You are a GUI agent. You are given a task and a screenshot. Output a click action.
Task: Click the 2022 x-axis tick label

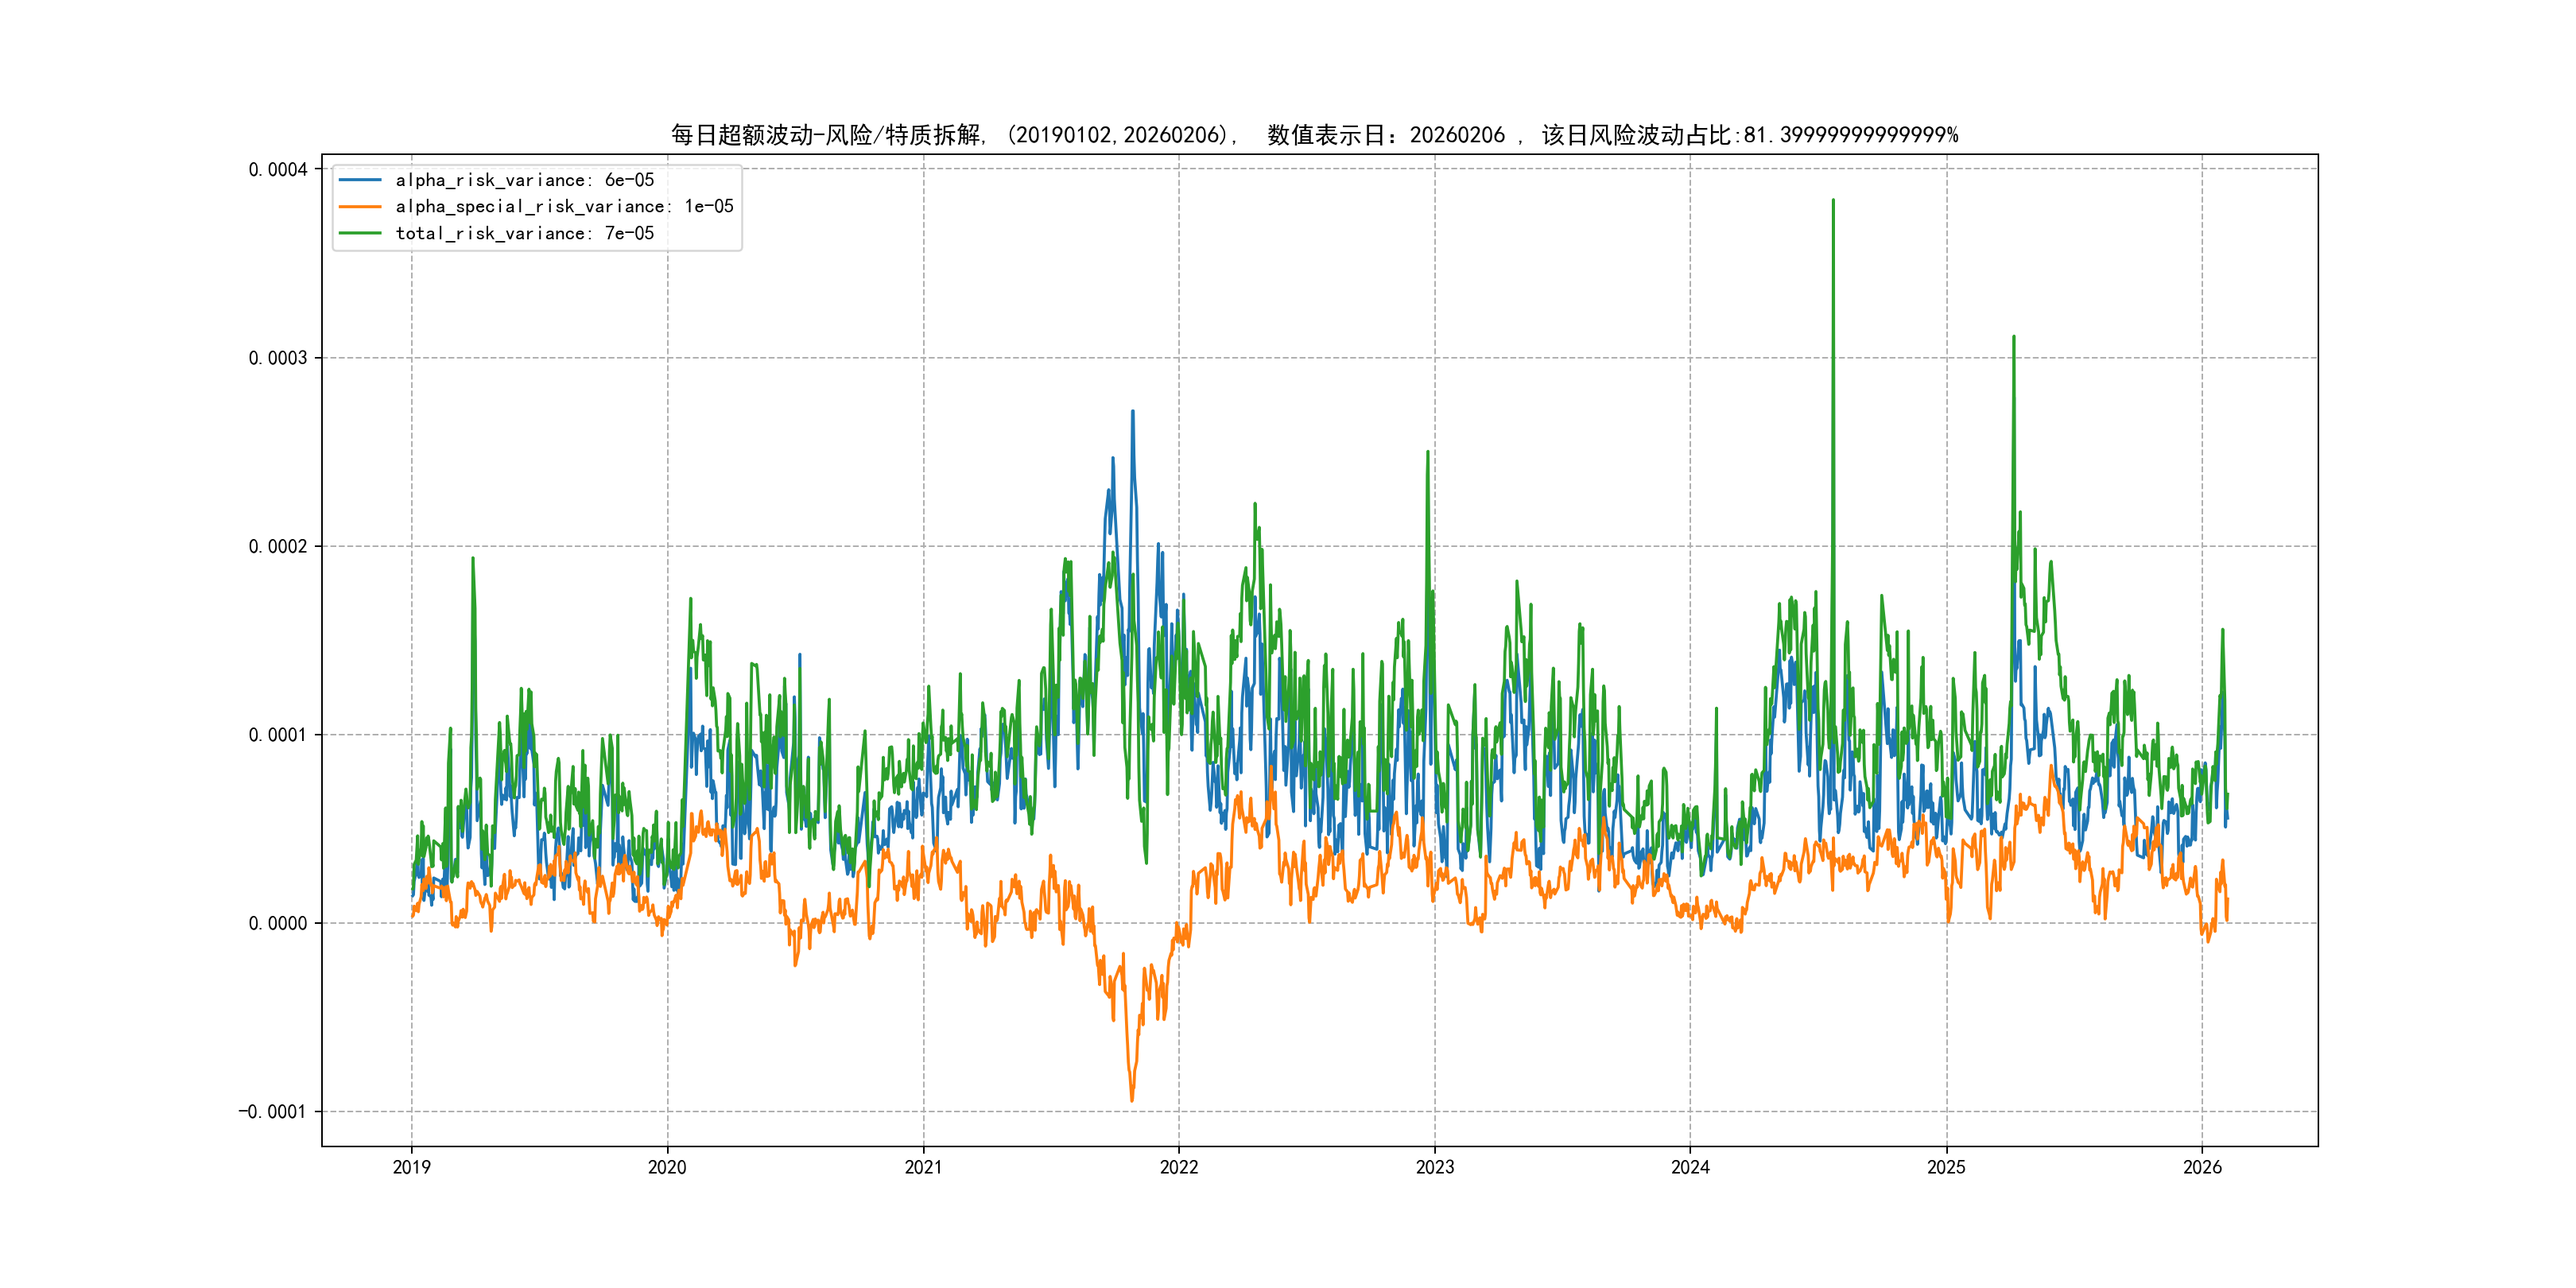(1179, 1167)
